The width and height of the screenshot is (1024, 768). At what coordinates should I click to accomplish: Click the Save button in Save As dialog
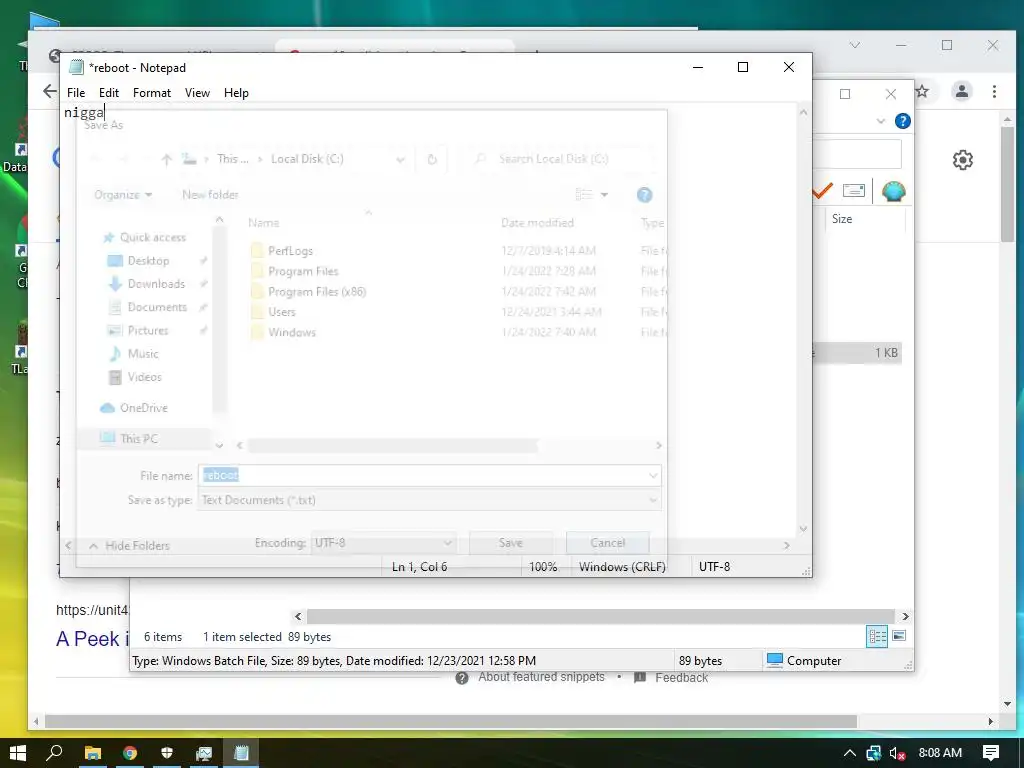[511, 543]
